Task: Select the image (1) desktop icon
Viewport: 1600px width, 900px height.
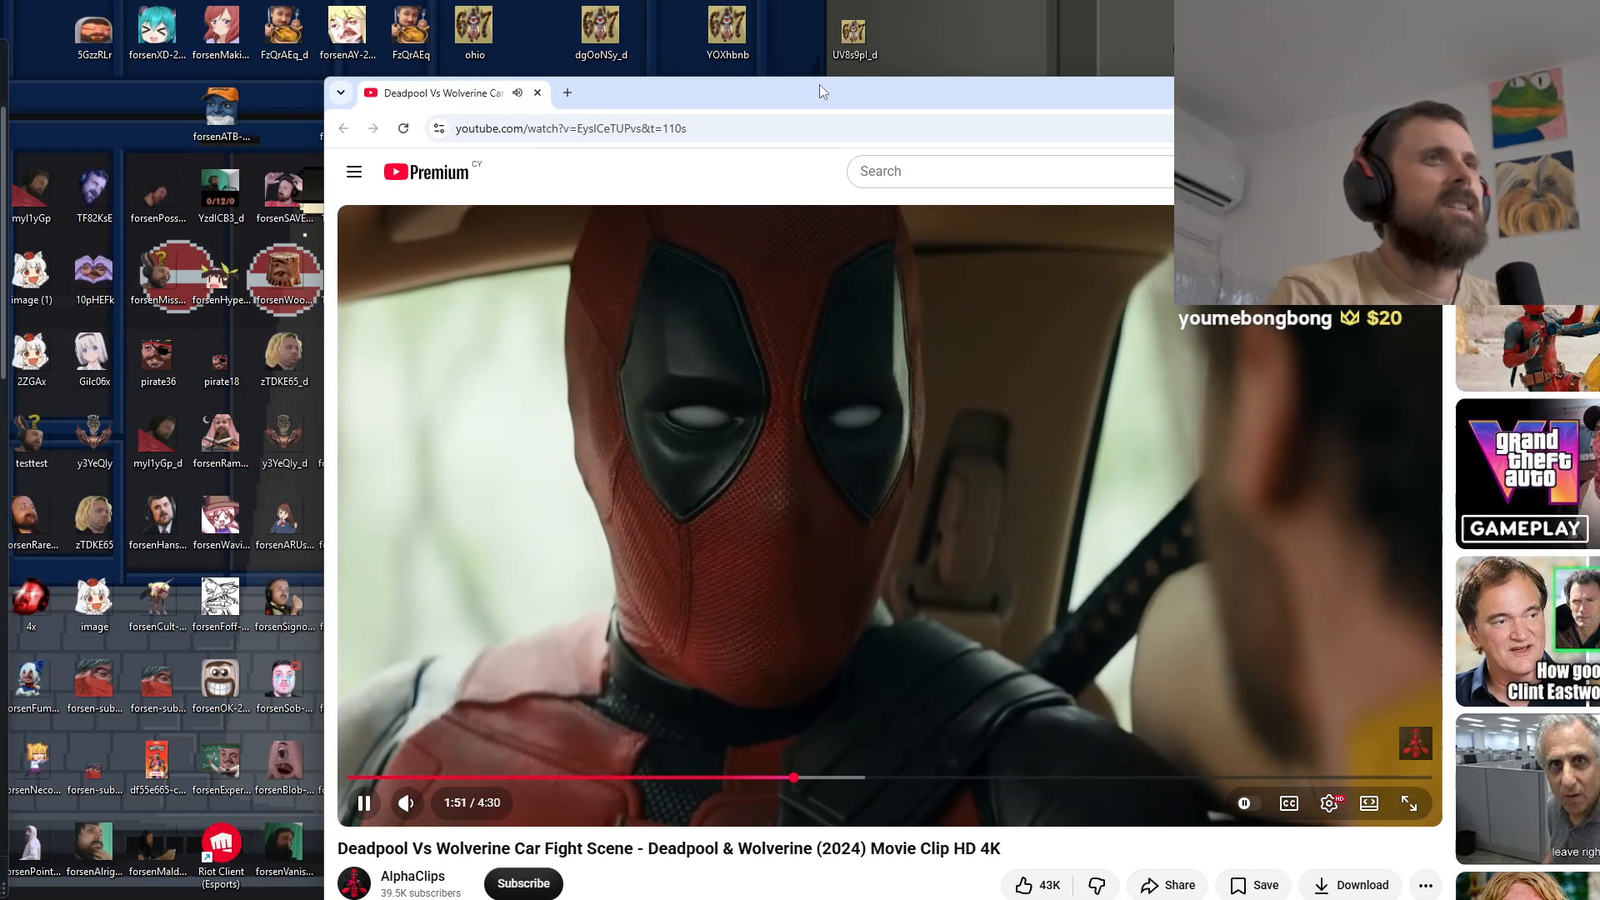Action: tap(31, 279)
